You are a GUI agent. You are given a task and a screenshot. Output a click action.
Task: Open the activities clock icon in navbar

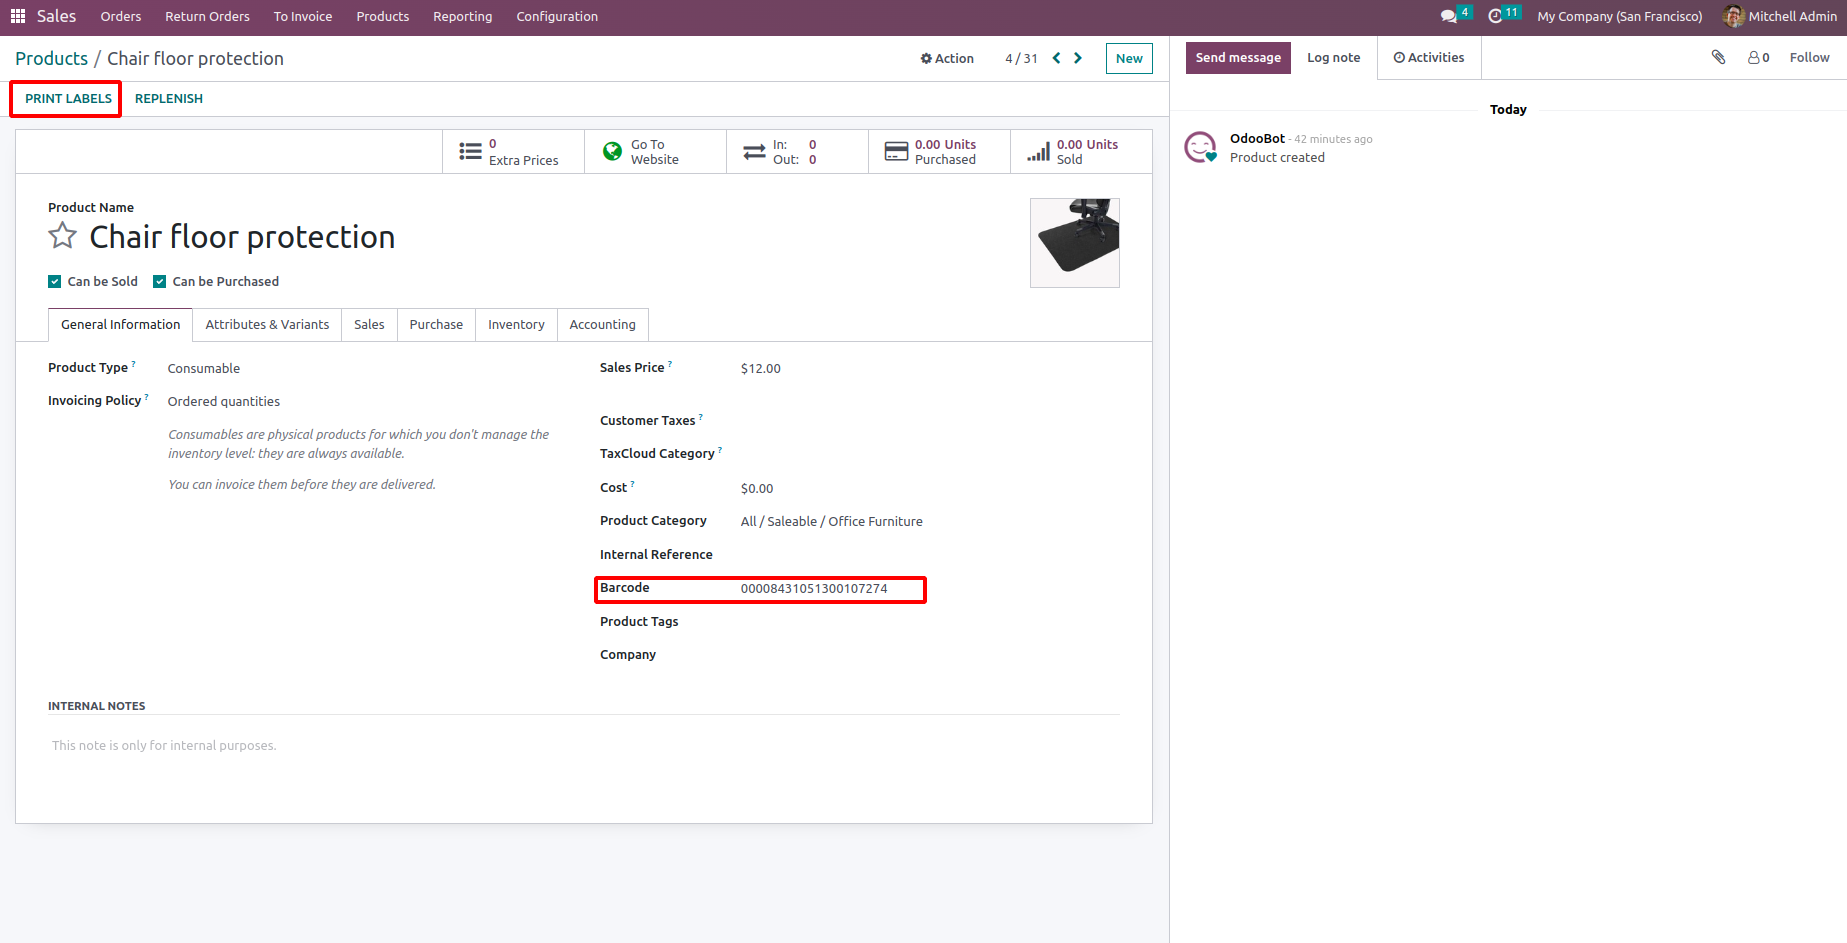(x=1495, y=16)
